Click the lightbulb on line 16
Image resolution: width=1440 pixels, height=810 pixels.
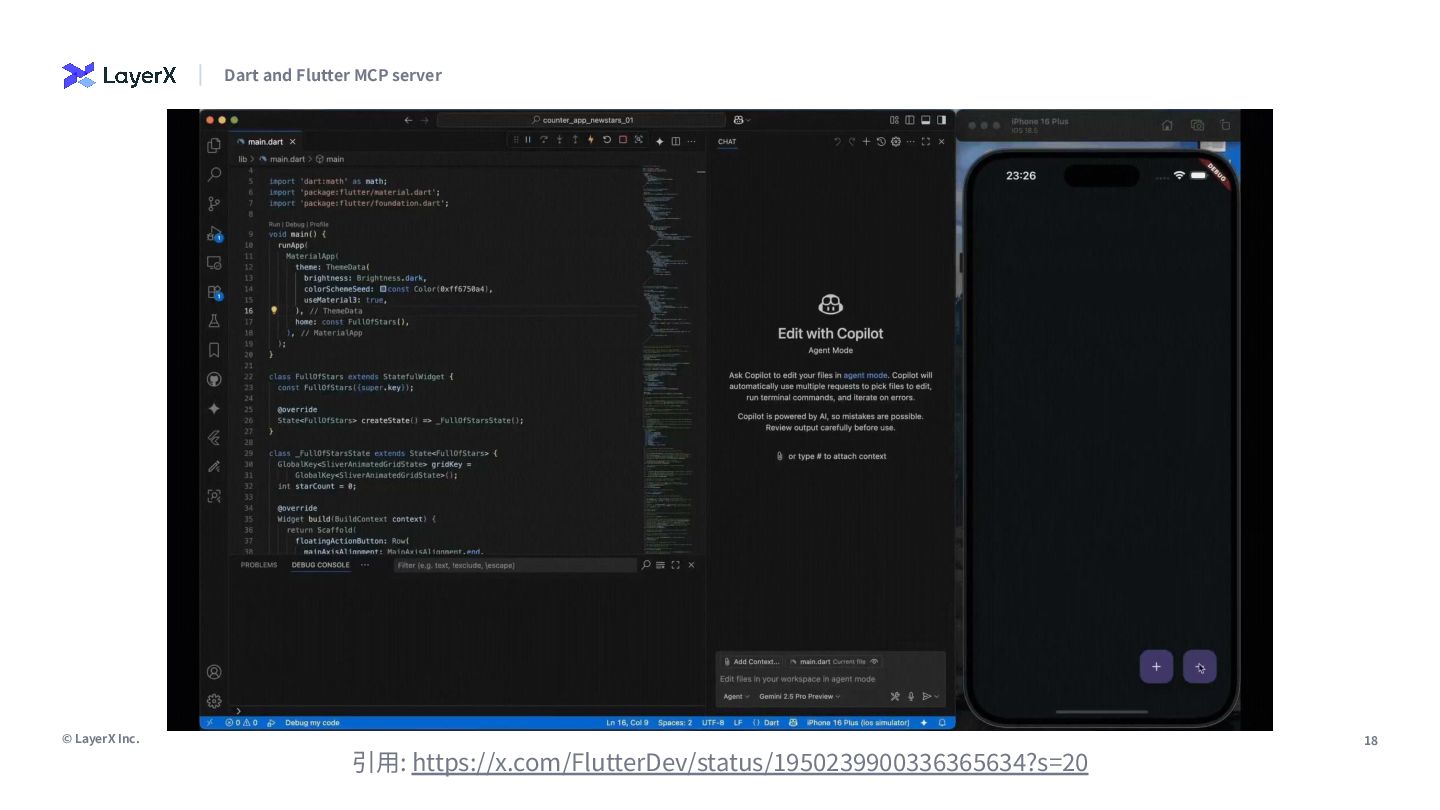(x=274, y=311)
